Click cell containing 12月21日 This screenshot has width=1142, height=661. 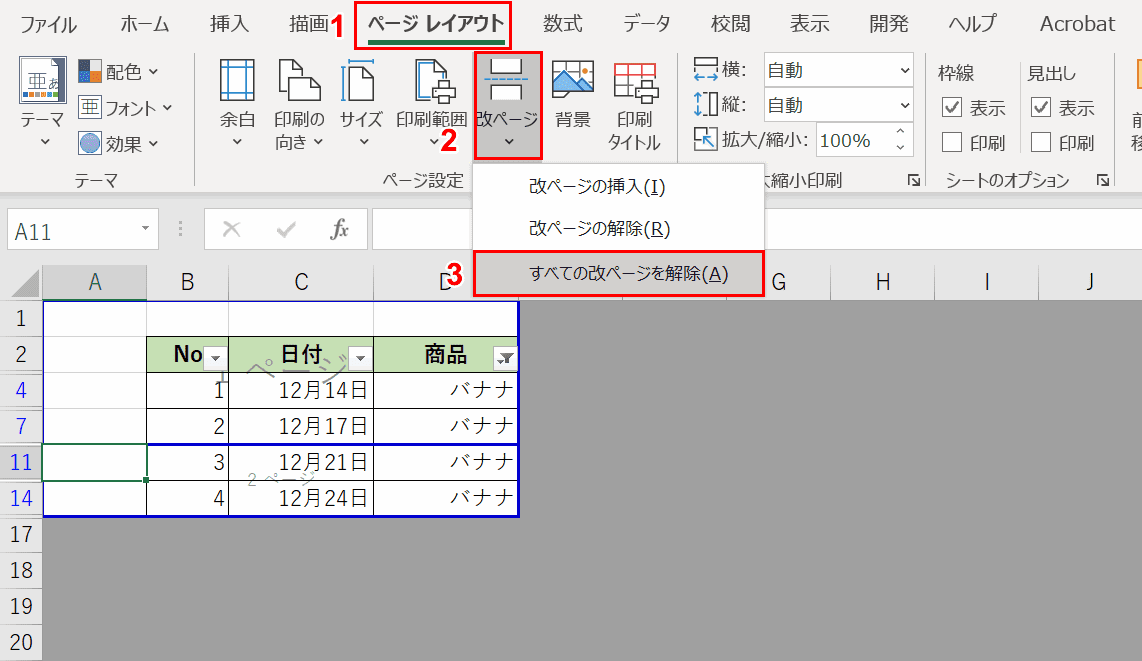301,462
